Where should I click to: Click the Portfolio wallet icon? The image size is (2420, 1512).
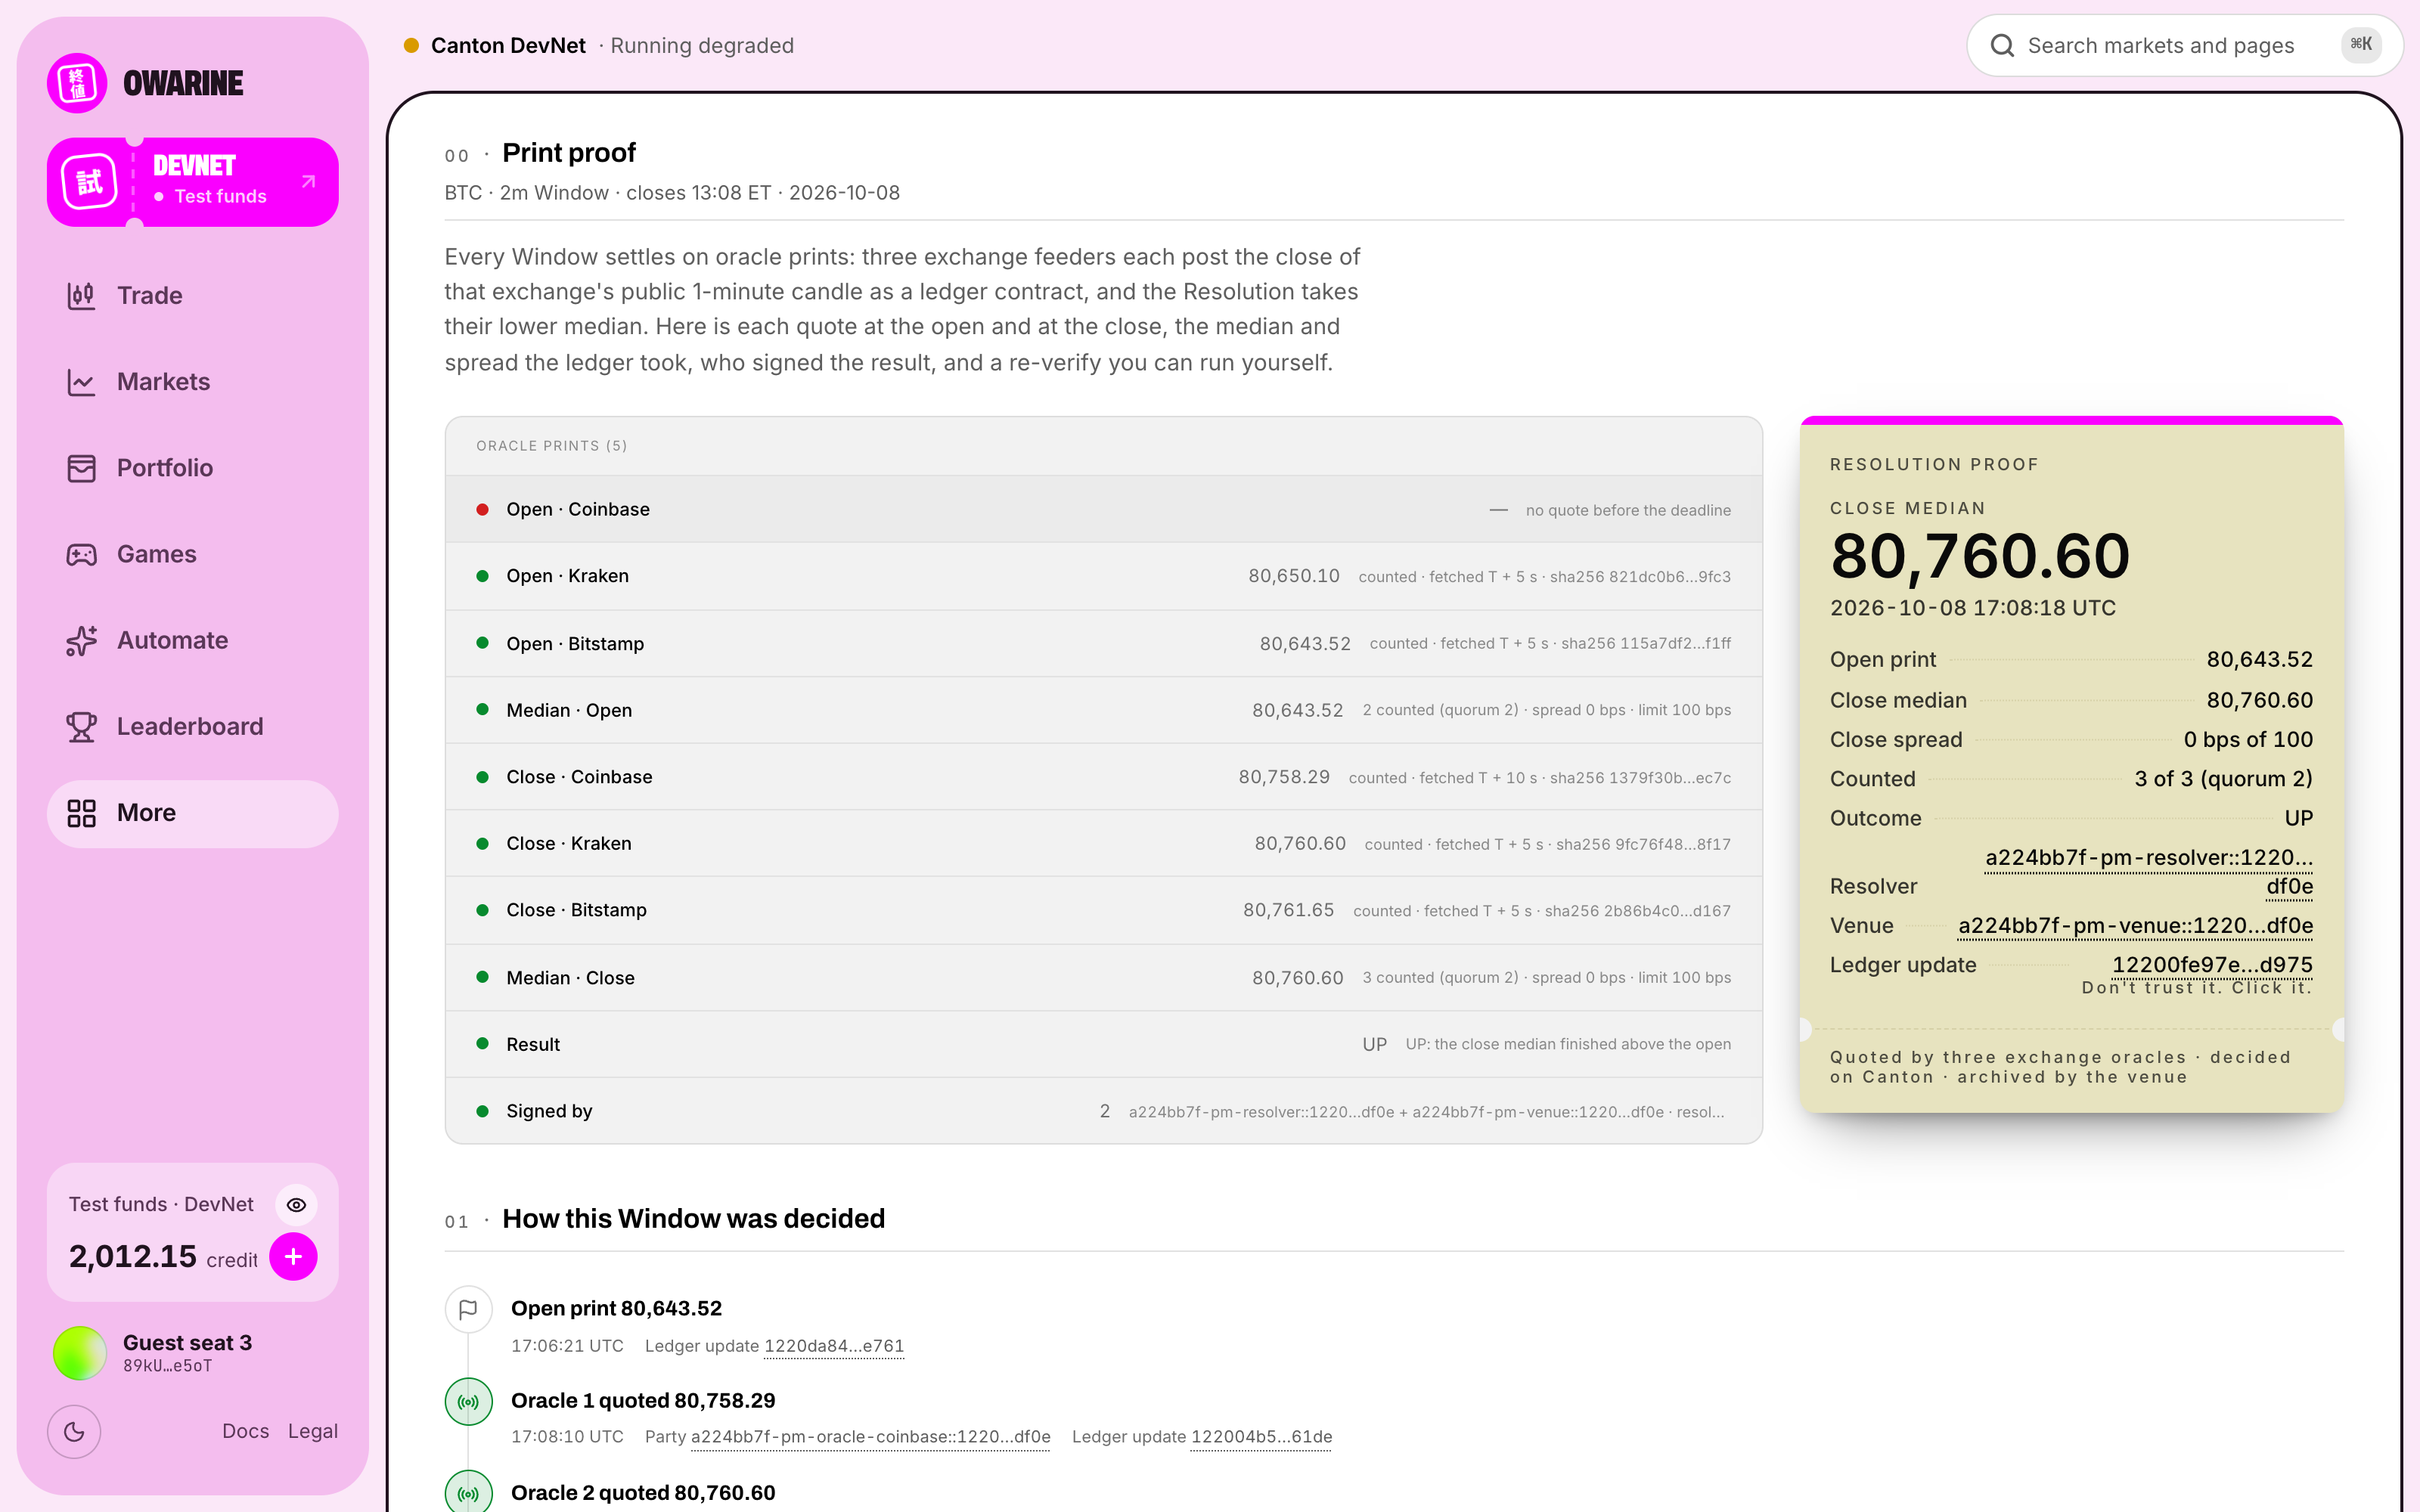(x=81, y=468)
